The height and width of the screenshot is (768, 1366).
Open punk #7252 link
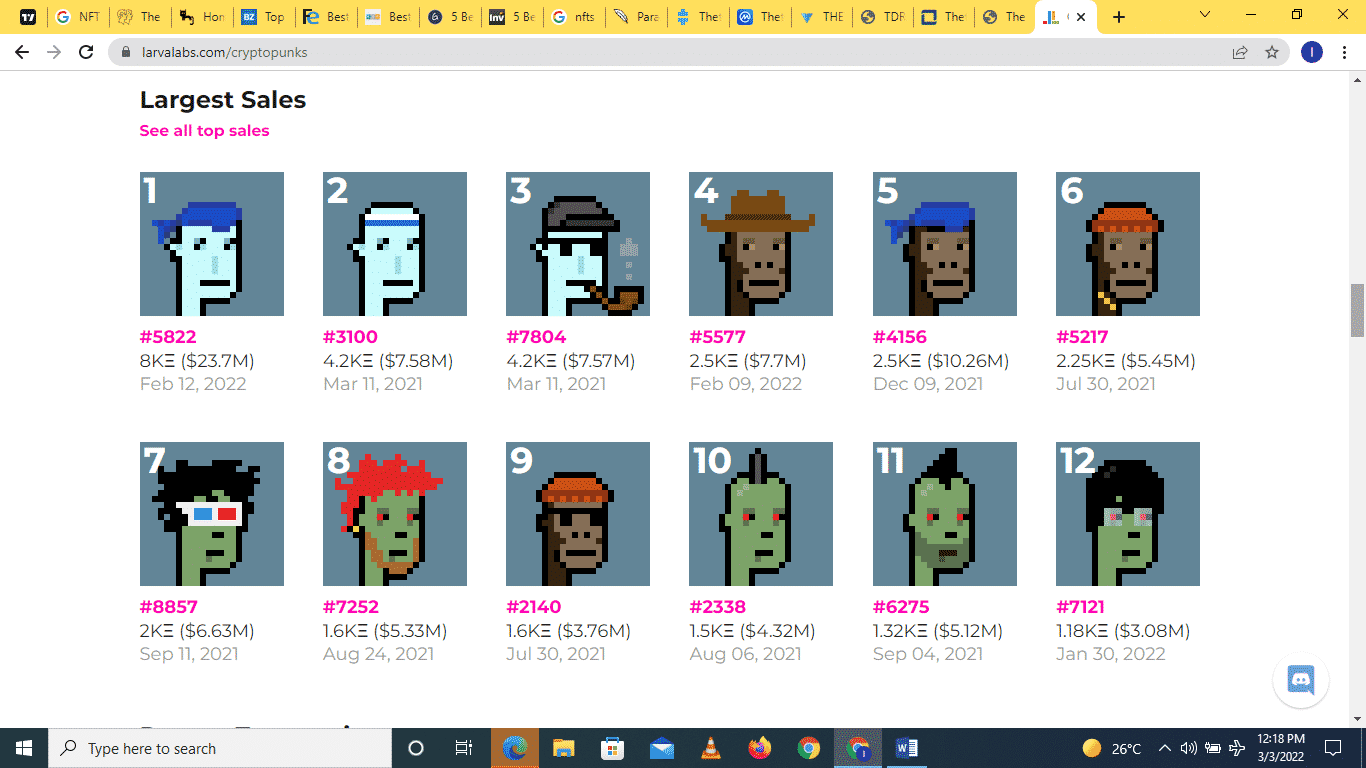pyautogui.click(x=351, y=607)
